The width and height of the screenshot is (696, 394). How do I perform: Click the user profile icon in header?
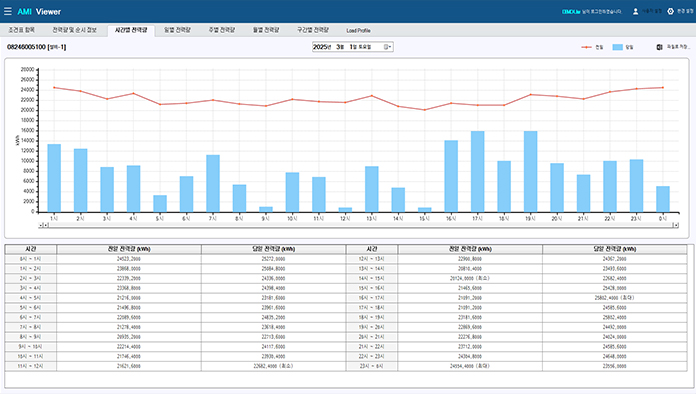tap(635, 12)
